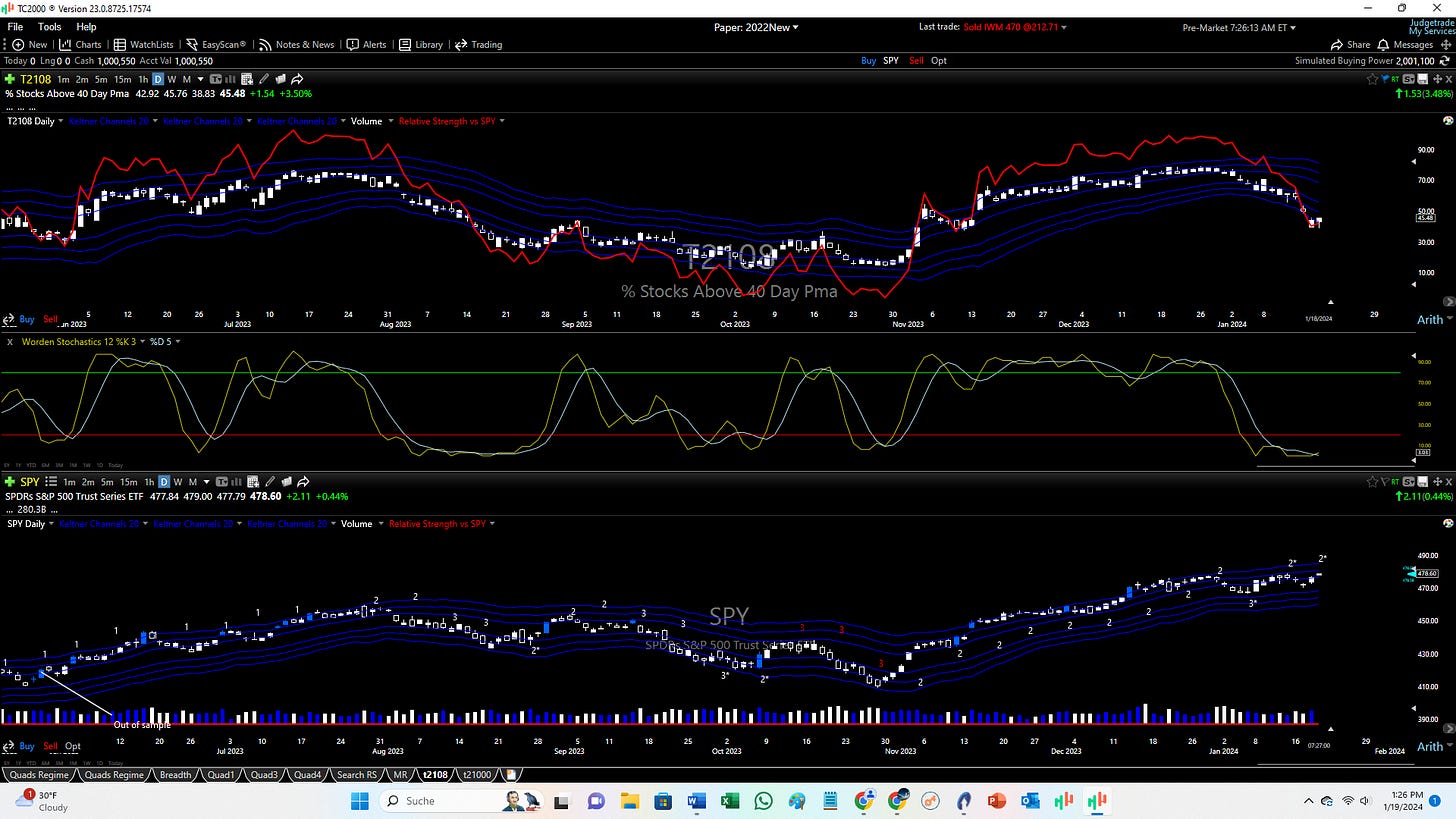The image size is (1456, 819).
Task: Switch to the Breadth tab
Action: pos(176,775)
